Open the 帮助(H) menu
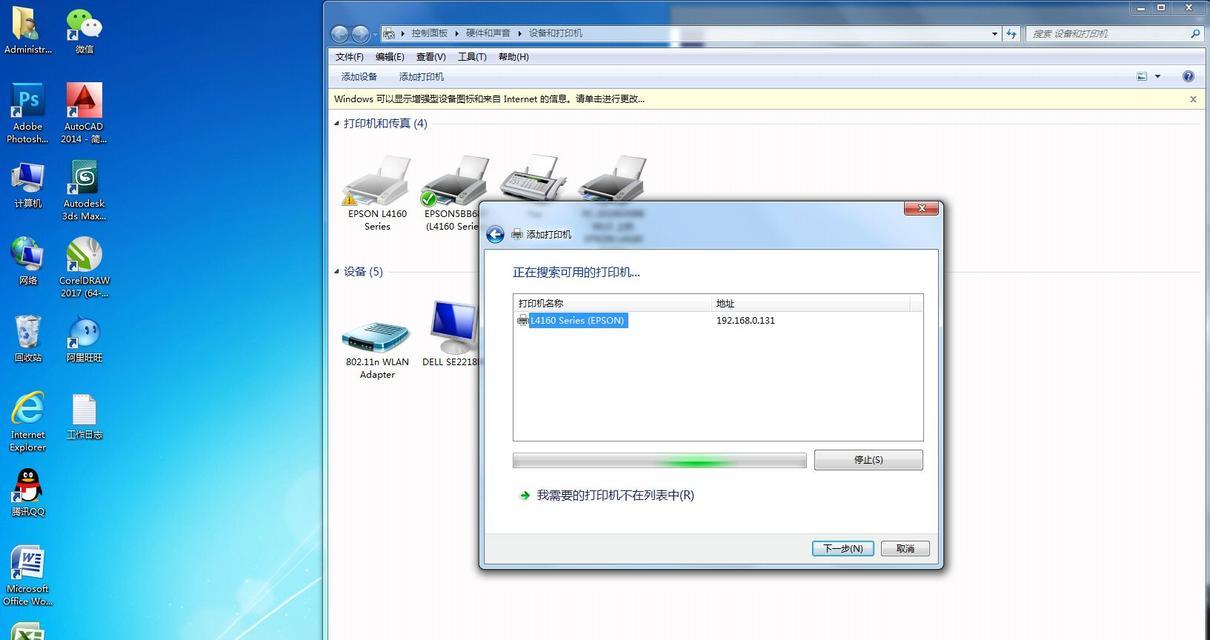This screenshot has height=640, width=1210. pyautogui.click(x=513, y=56)
